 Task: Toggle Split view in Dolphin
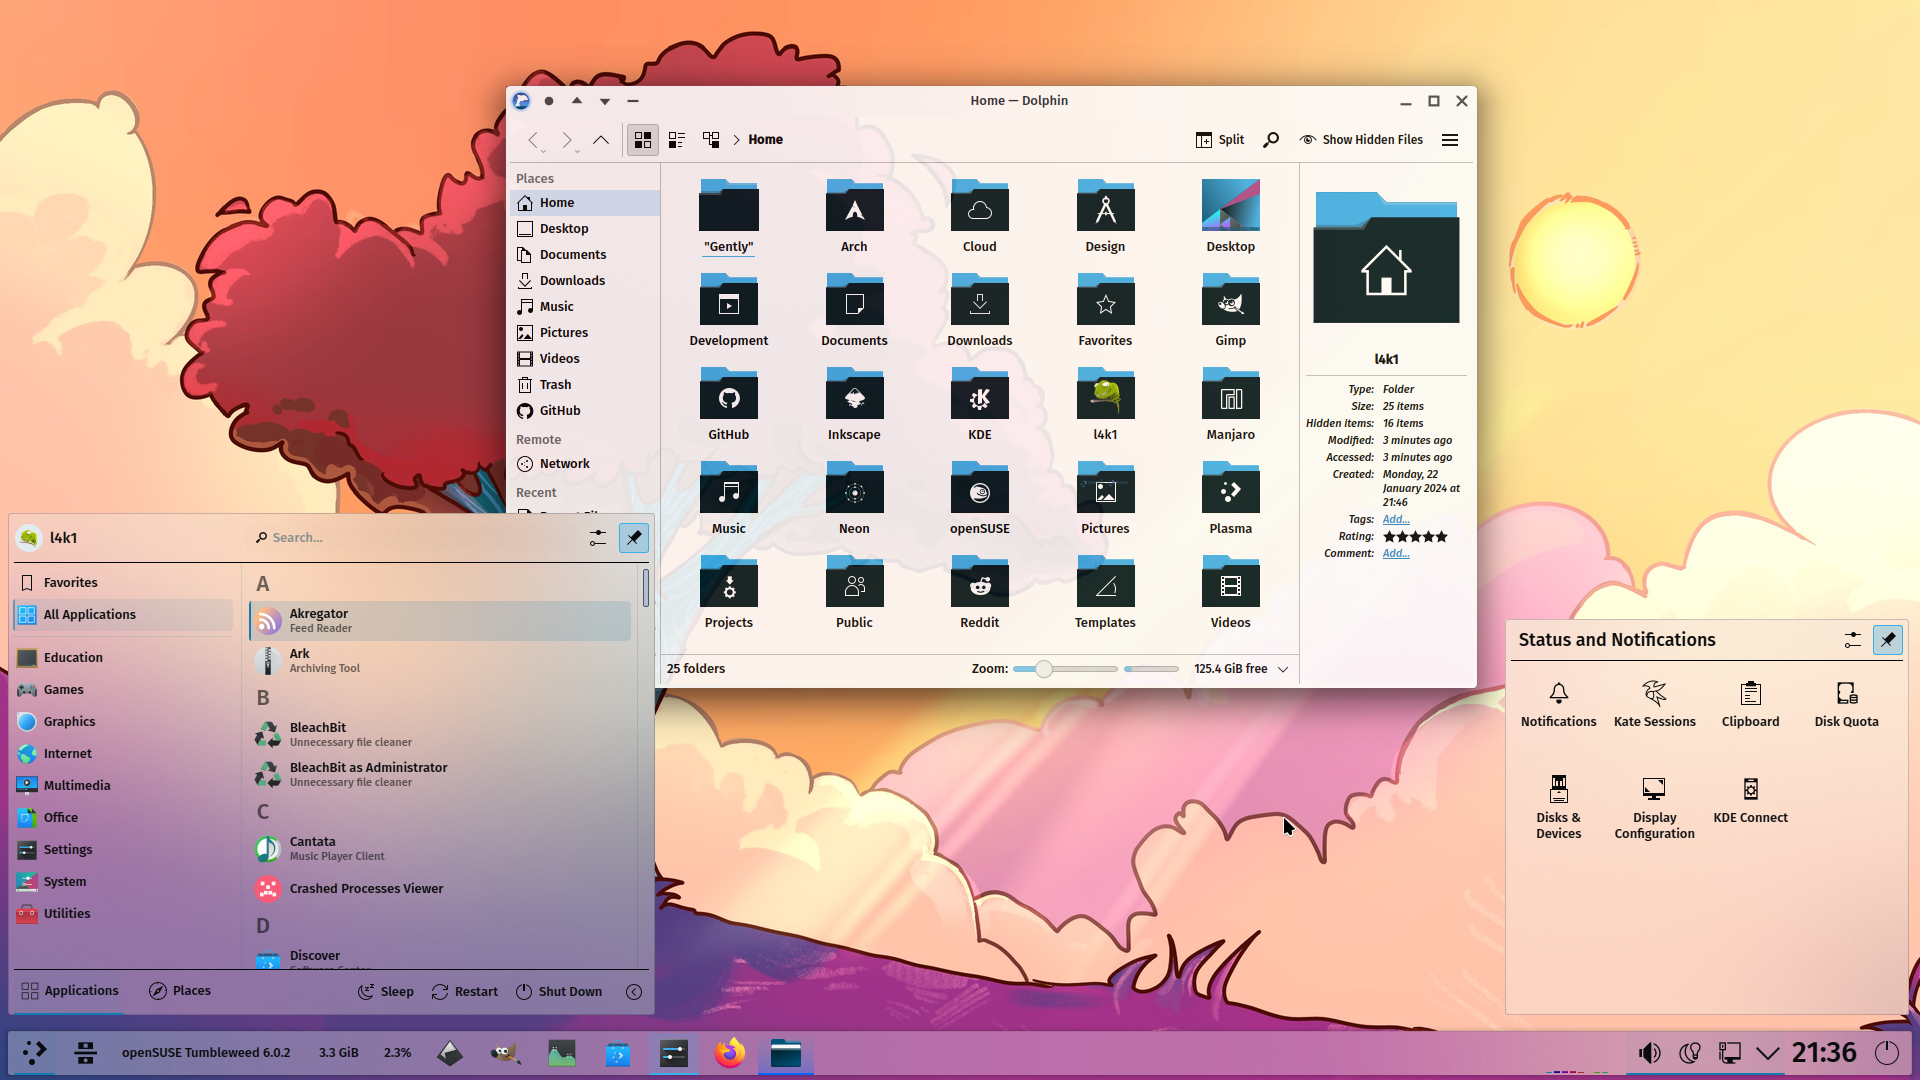point(1220,140)
